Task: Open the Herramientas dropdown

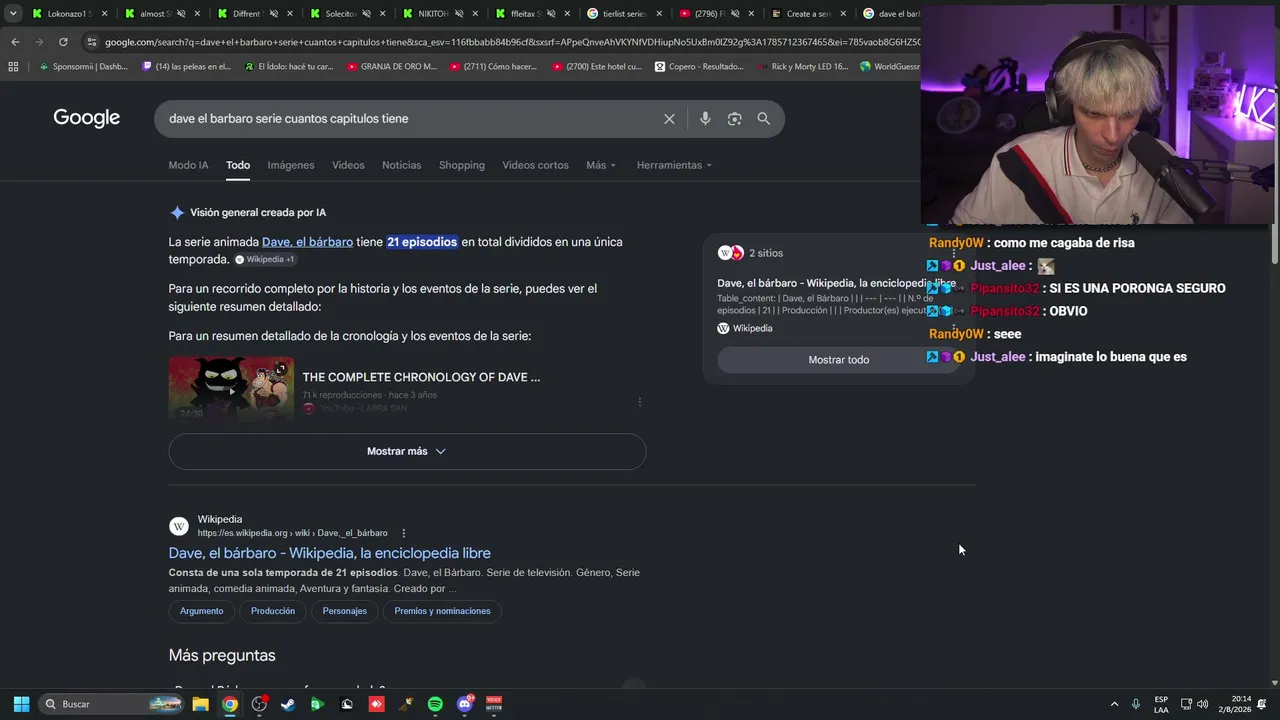Action: (x=674, y=165)
